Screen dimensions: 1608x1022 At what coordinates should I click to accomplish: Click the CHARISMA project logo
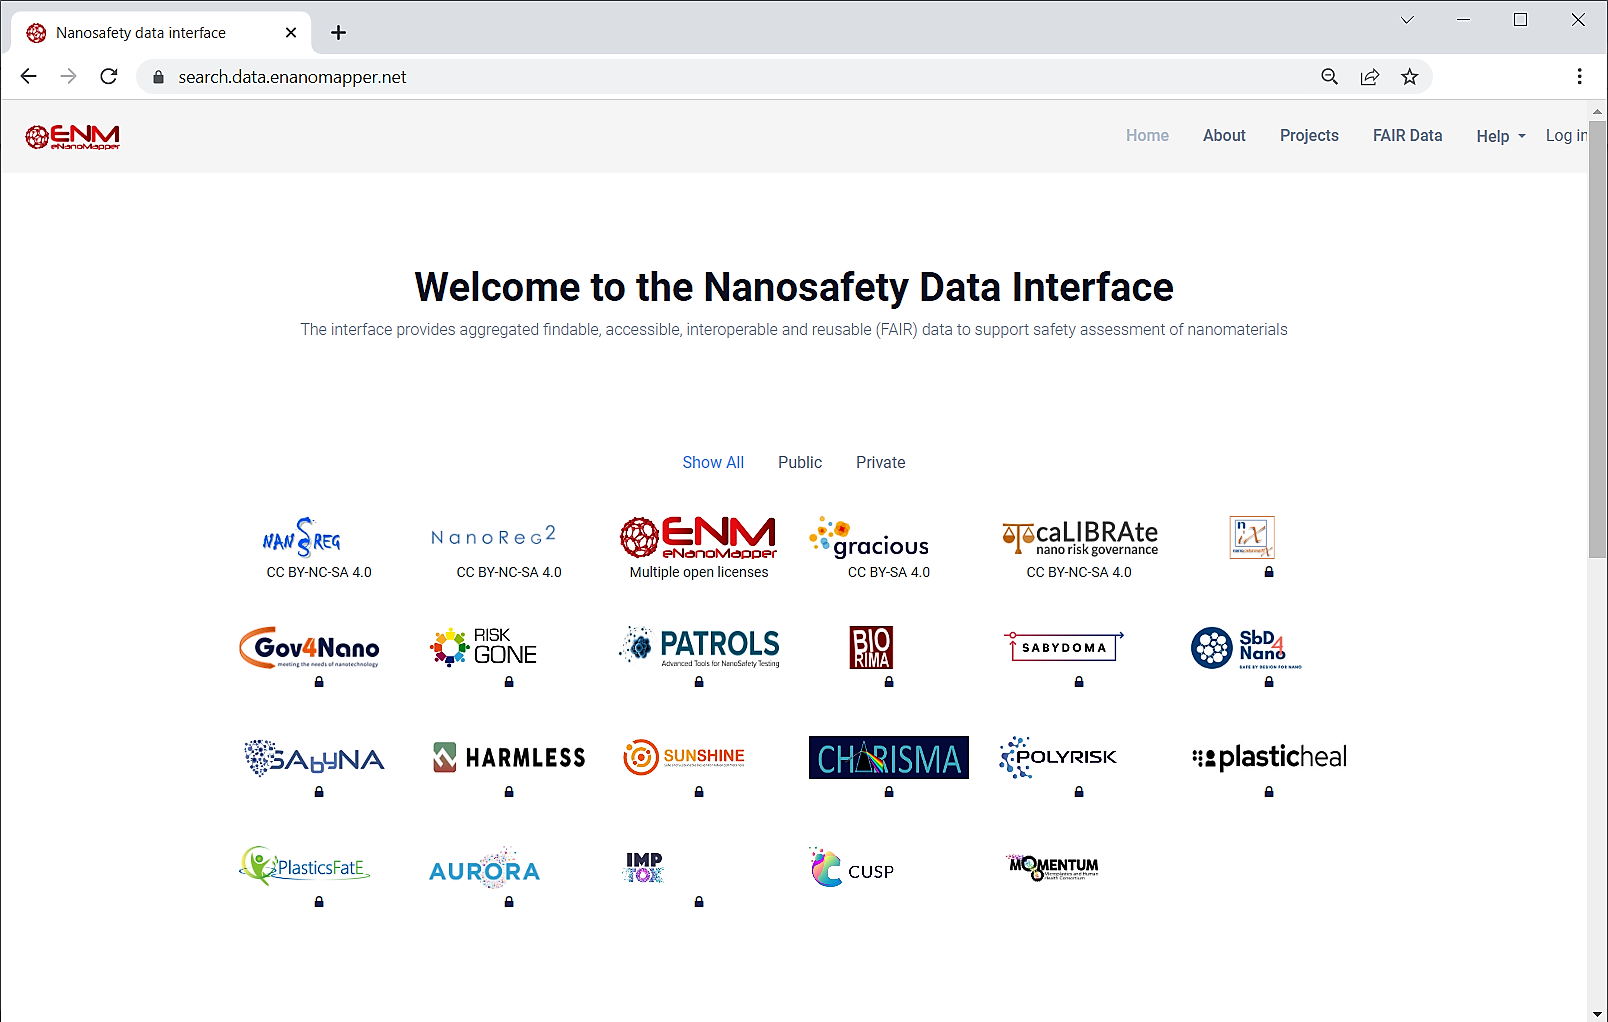[x=888, y=758]
